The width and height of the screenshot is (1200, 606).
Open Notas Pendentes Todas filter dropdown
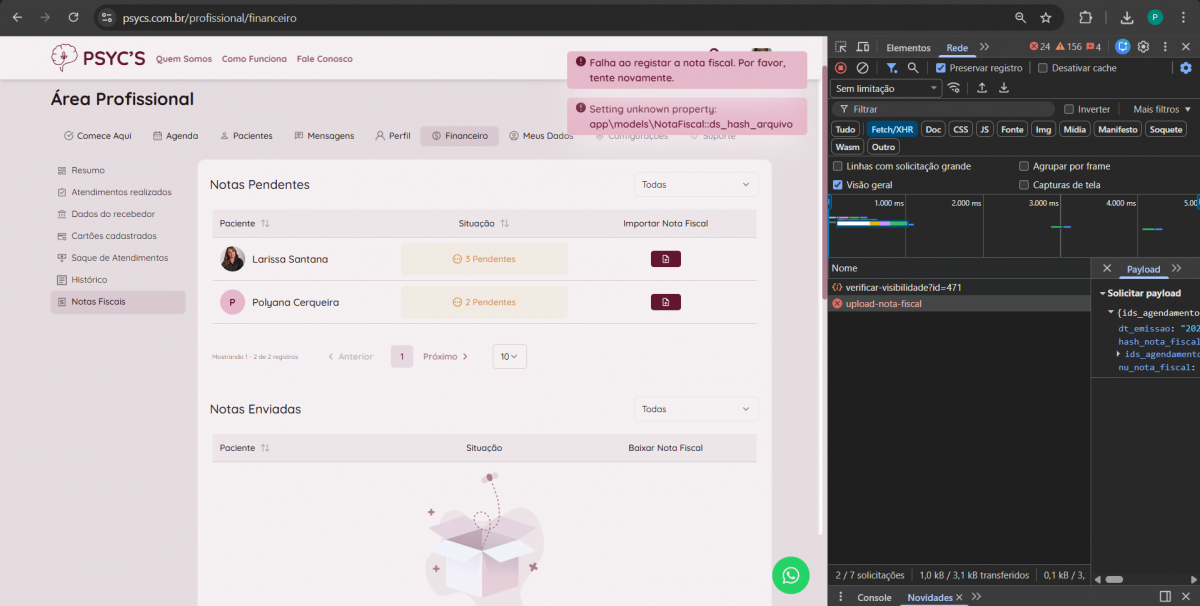696,185
